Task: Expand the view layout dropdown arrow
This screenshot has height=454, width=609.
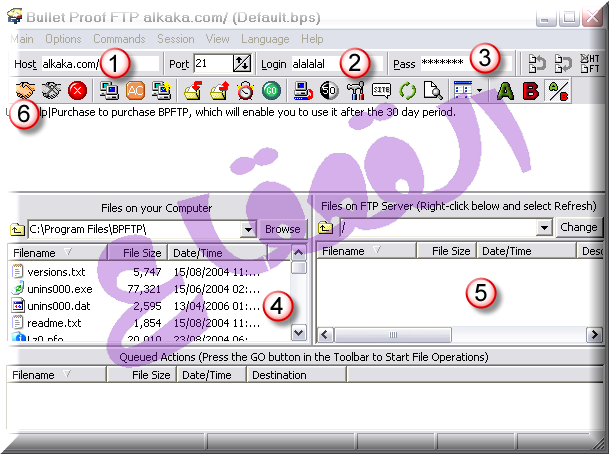Action: click(480, 90)
